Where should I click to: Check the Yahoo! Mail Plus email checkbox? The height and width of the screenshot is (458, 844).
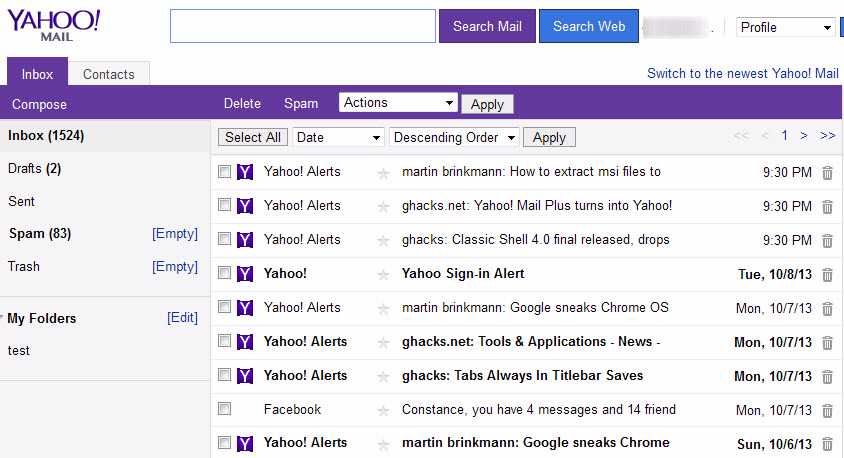point(224,205)
